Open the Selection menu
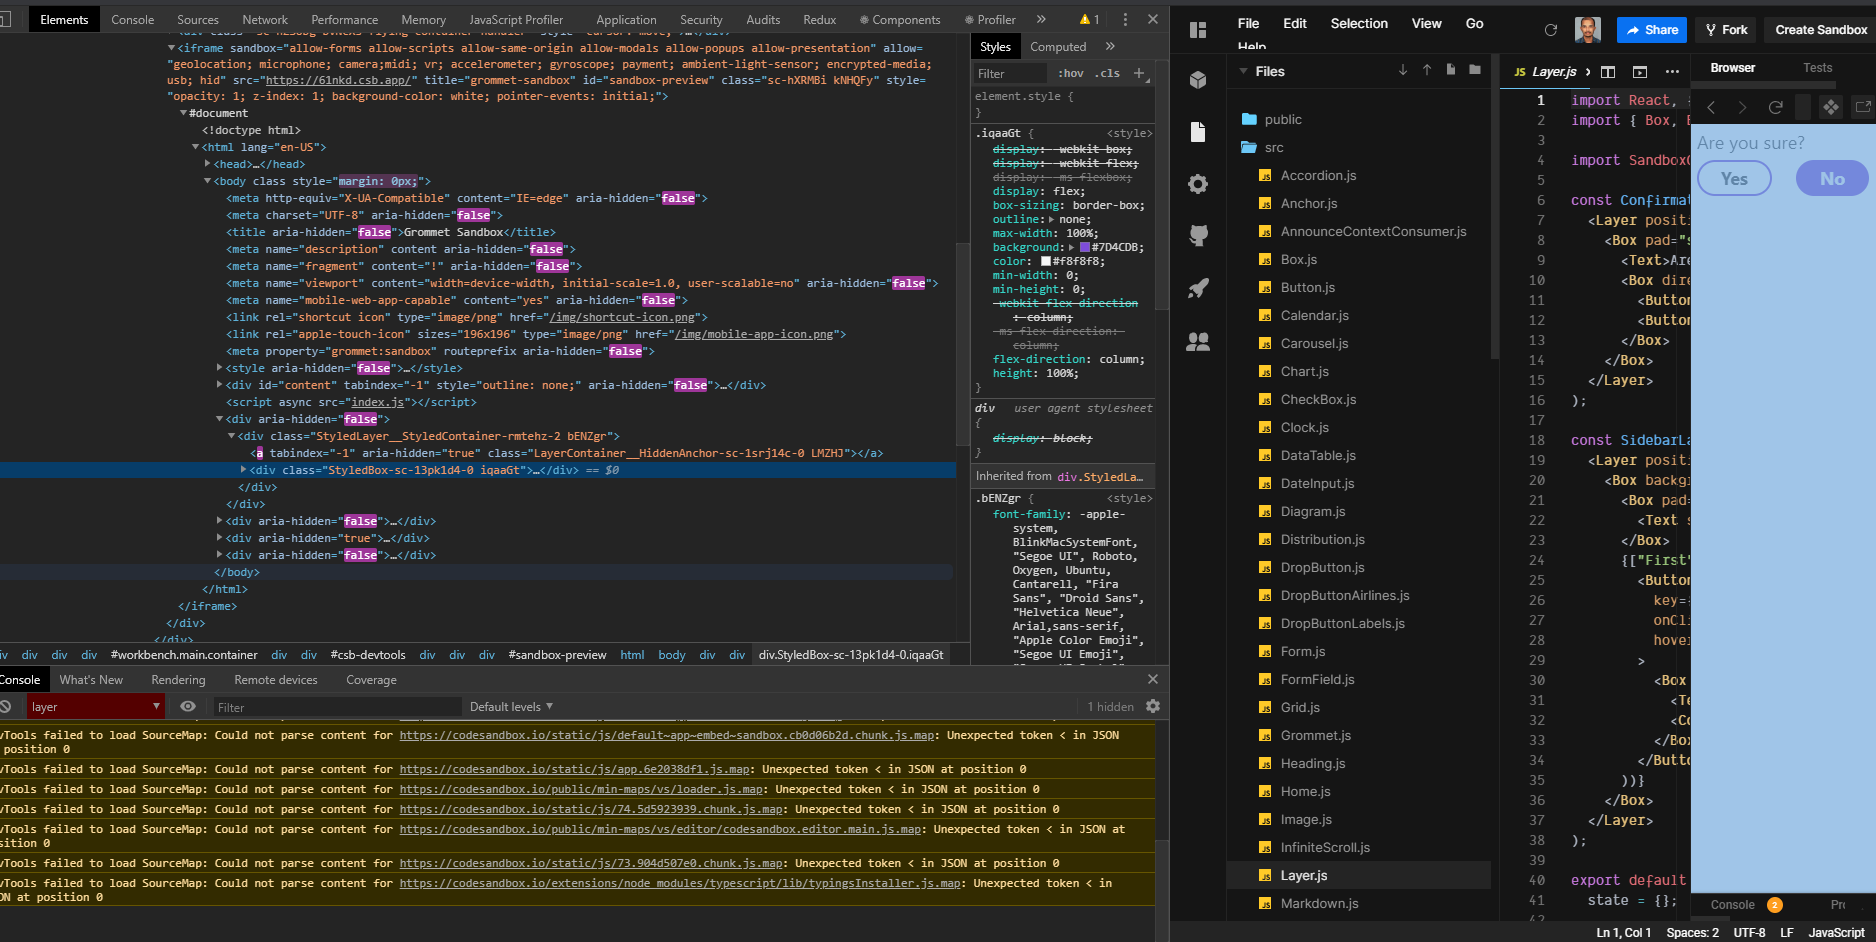Viewport: 1876px width, 942px height. point(1358,23)
